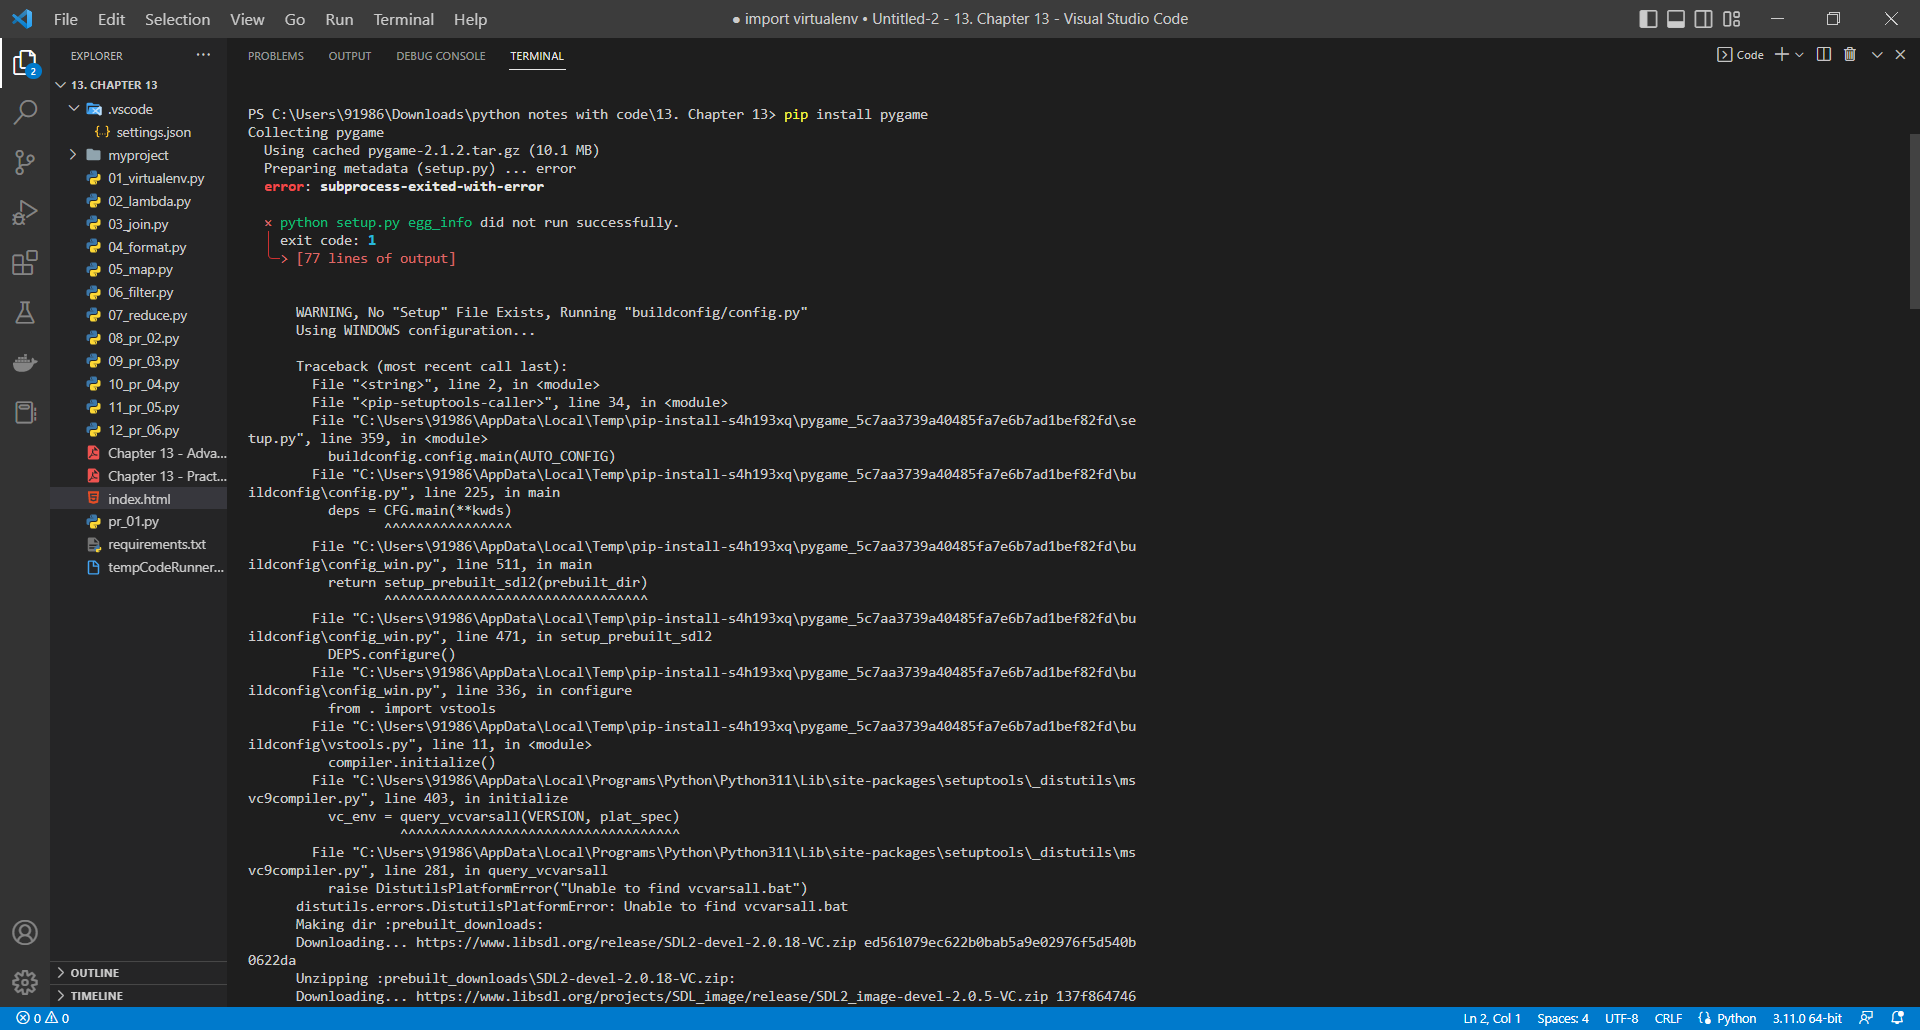The width and height of the screenshot is (1920, 1030).
Task: Toggle the bottom panel visibility
Action: [1675, 18]
